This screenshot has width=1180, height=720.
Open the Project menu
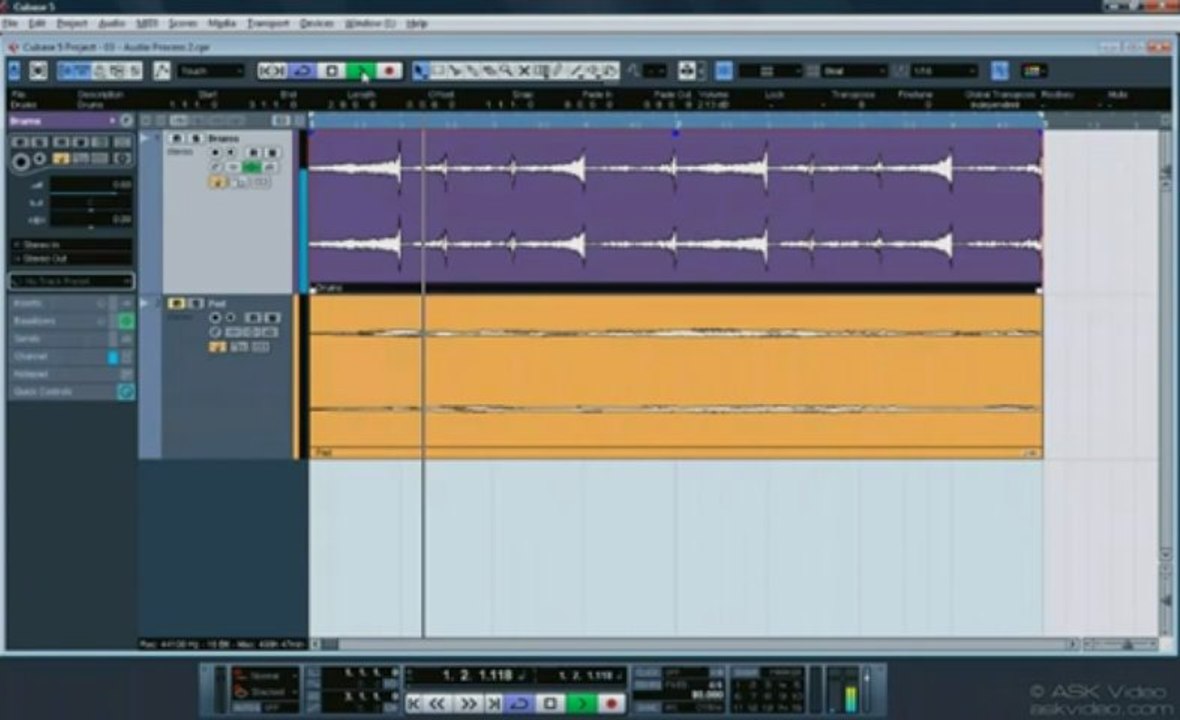click(x=72, y=23)
